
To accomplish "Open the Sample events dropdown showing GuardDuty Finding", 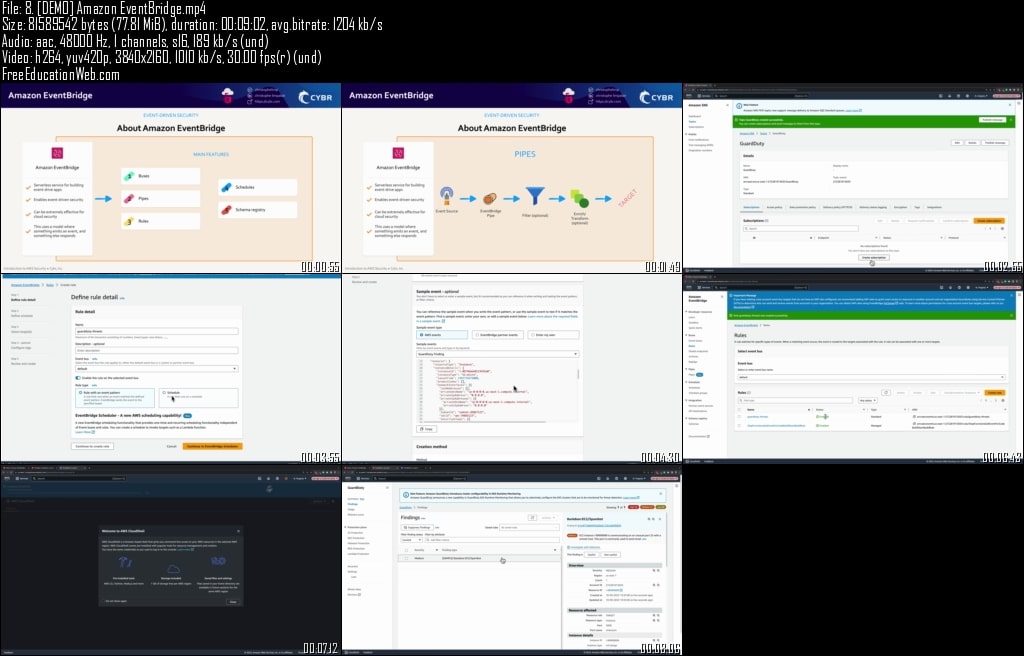I will point(498,354).
